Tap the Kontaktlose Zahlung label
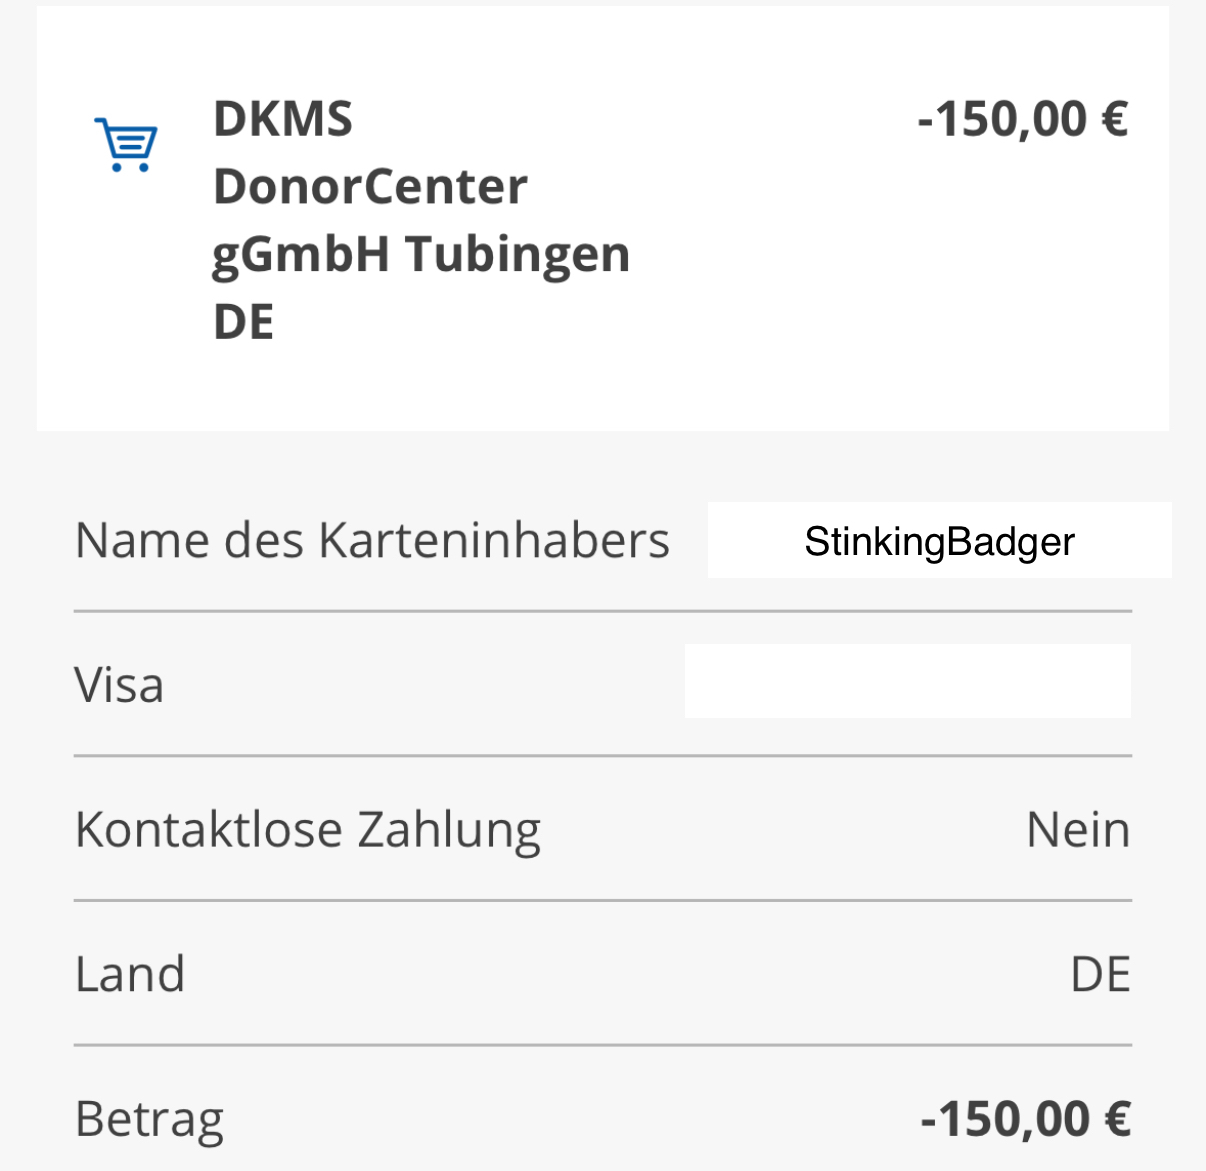 (308, 830)
